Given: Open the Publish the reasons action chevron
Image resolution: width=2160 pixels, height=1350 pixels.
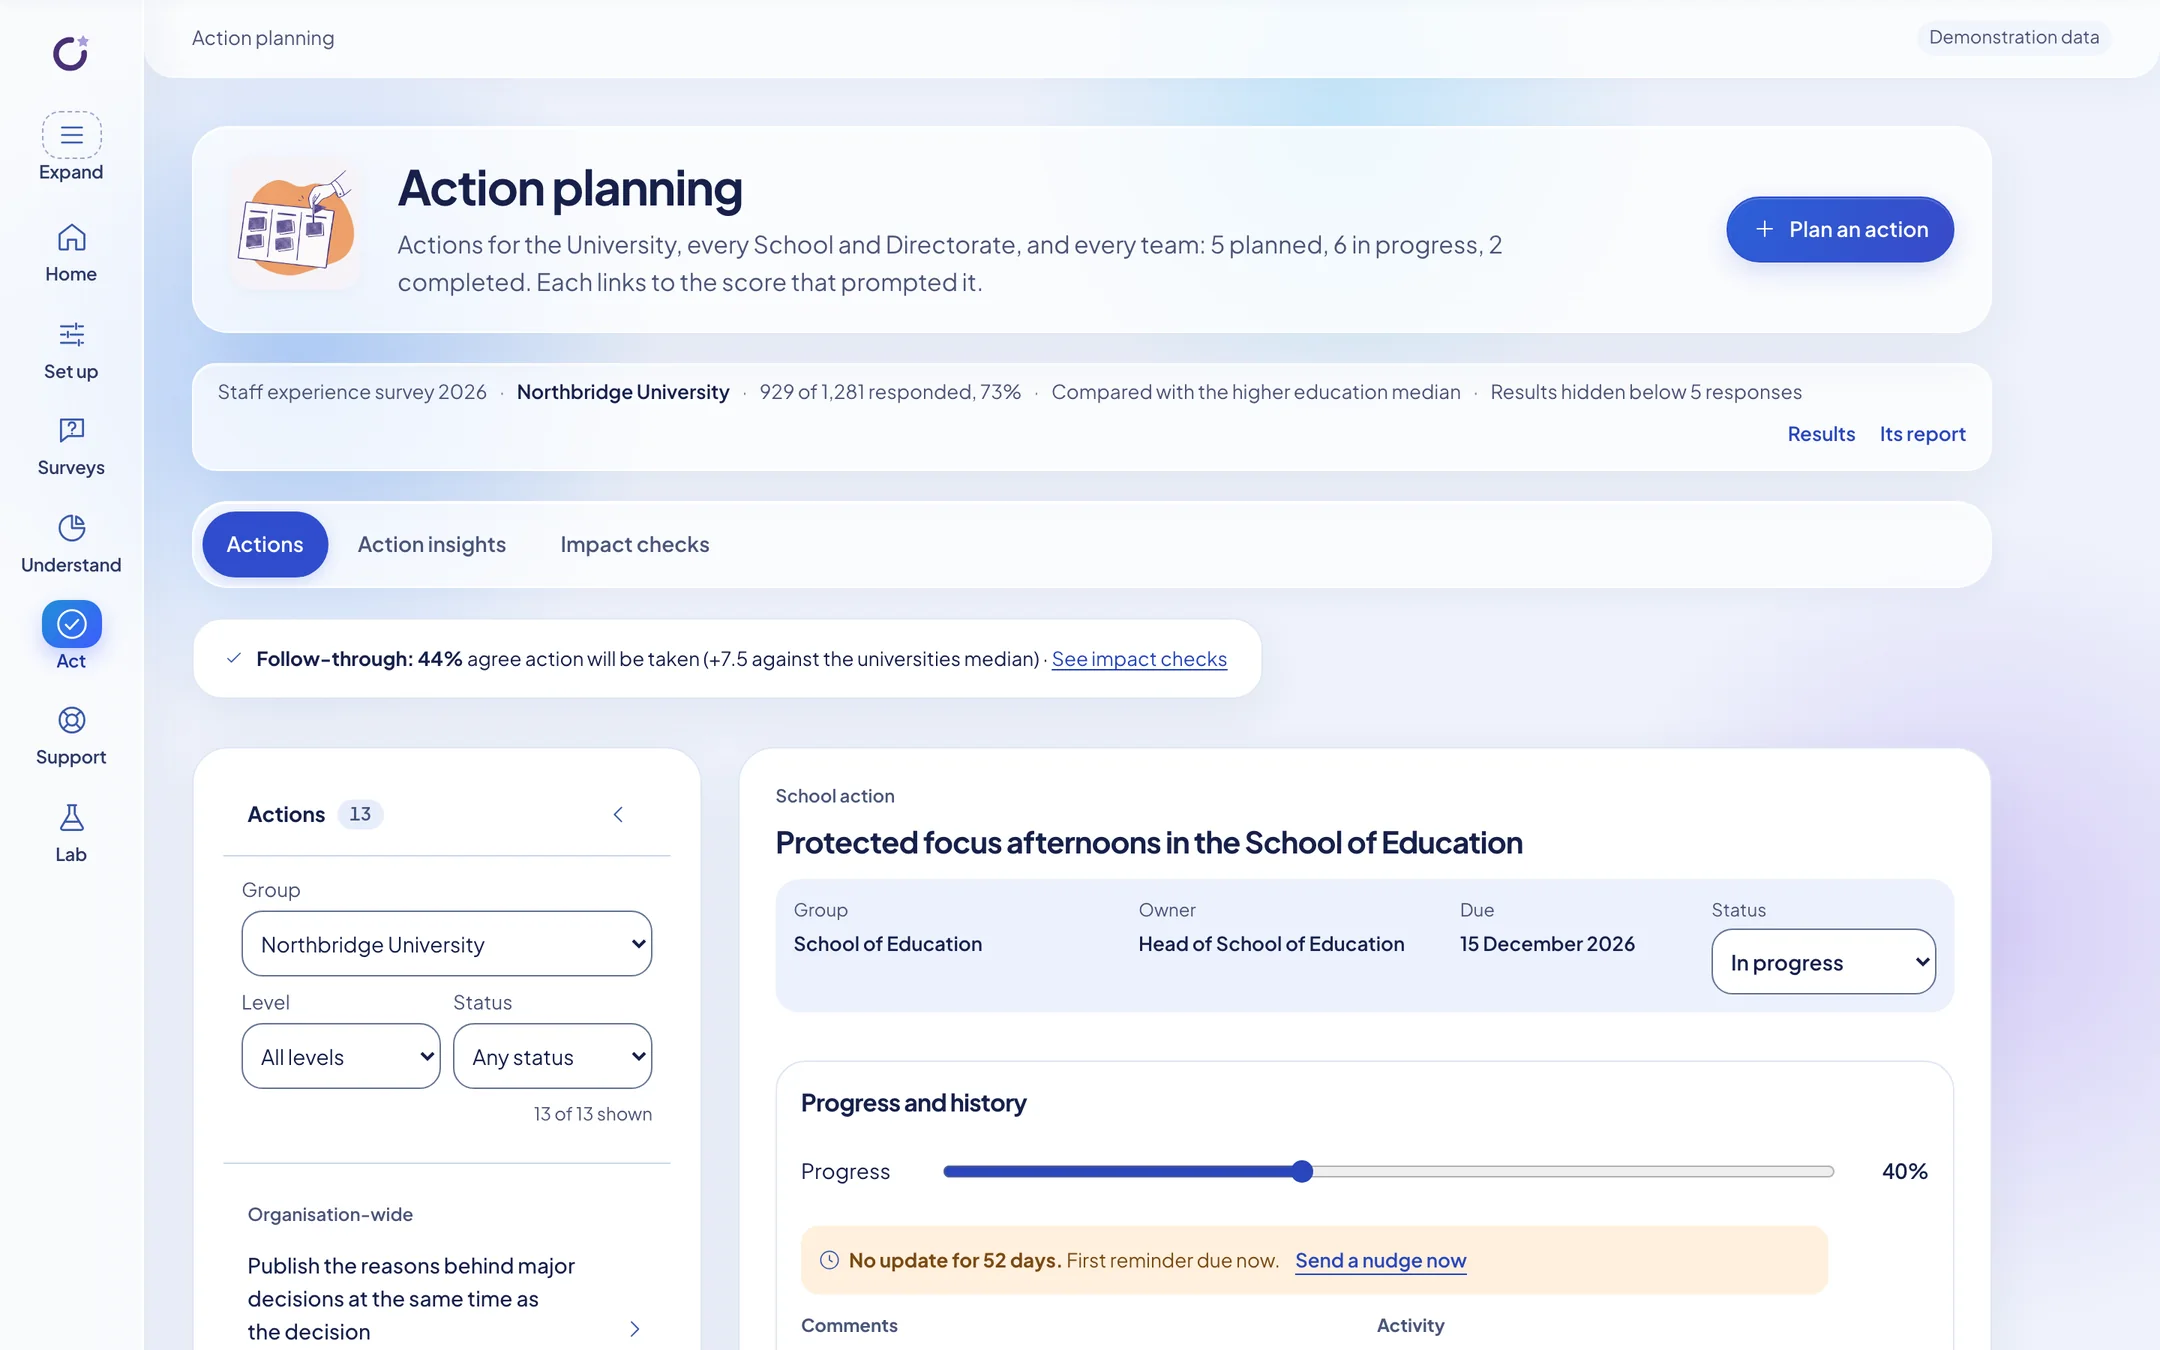Looking at the screenshot, I should tap(634, 1329).
